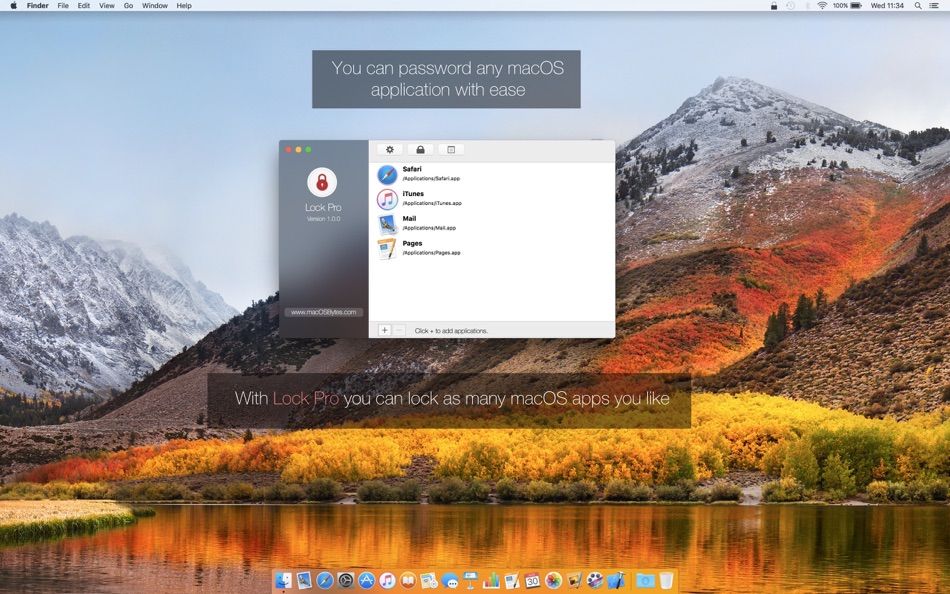The height and width of the screenshot is (594, 950).
Task: Click the /Applications/Pages.app path text
Action: click(x=431, y=253)
